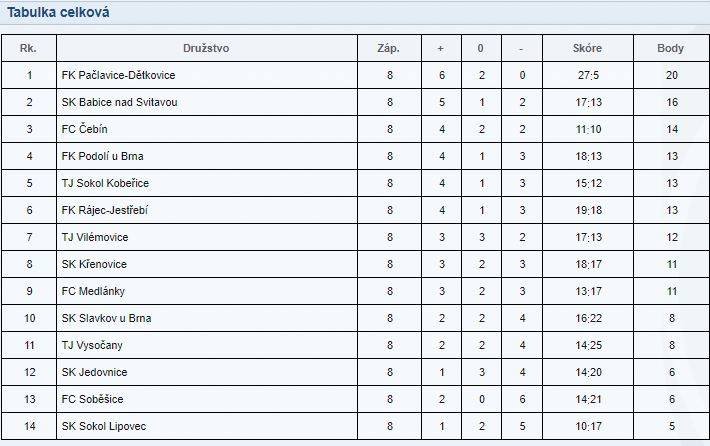Click the Tabulka celková heading

58,12
